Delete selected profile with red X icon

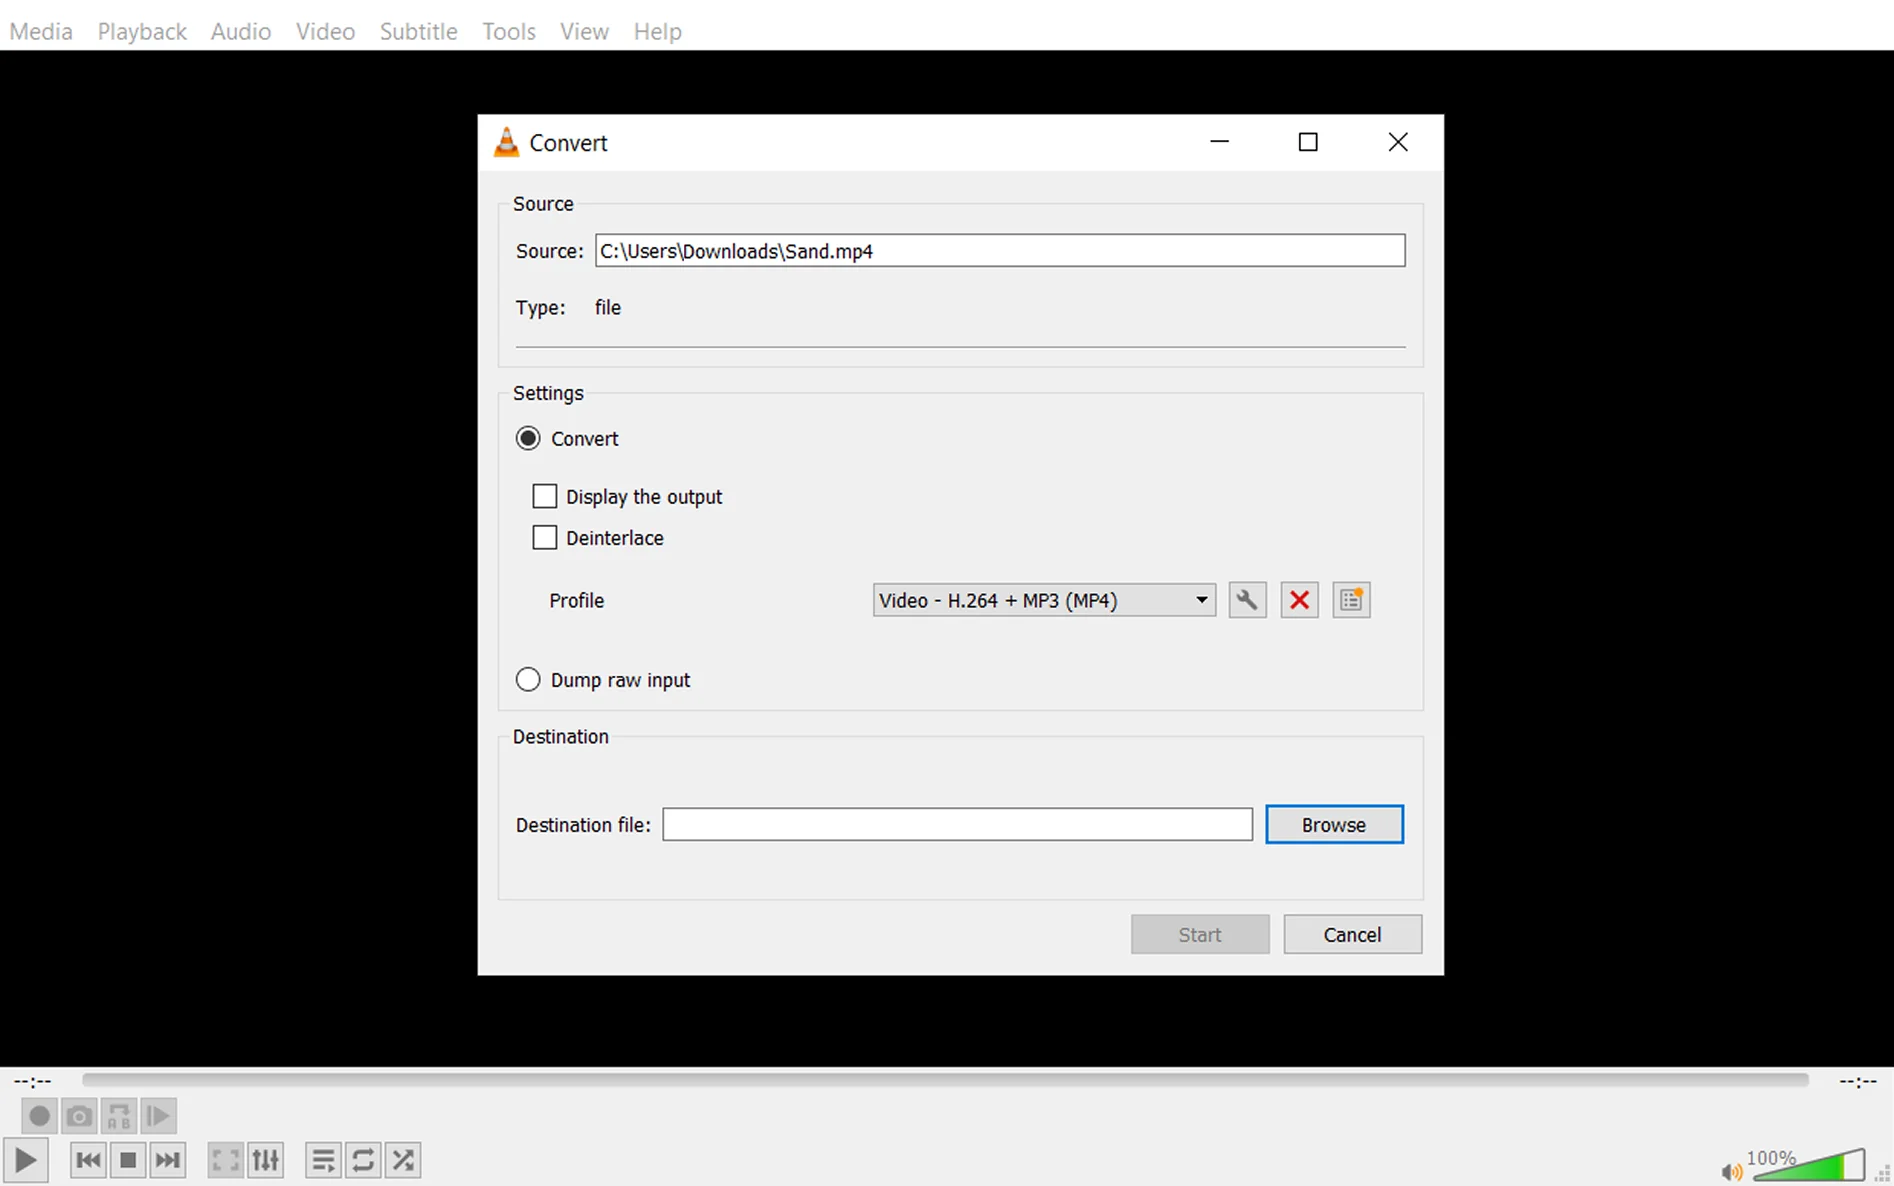[1299, 600]
